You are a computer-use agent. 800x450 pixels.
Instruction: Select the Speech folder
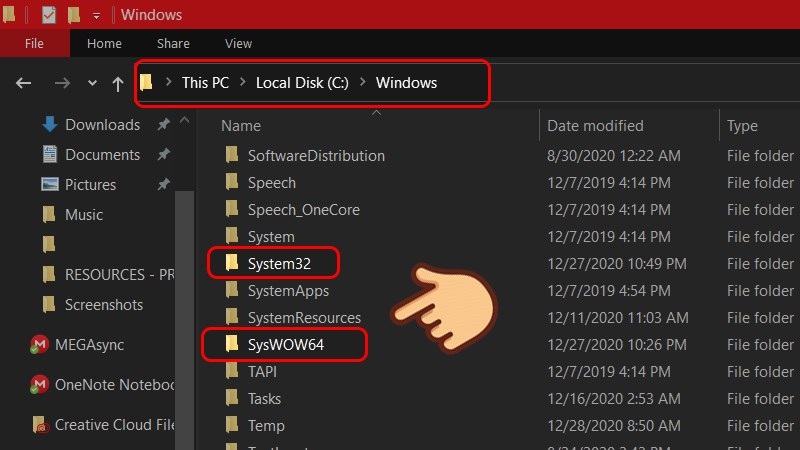271,183
